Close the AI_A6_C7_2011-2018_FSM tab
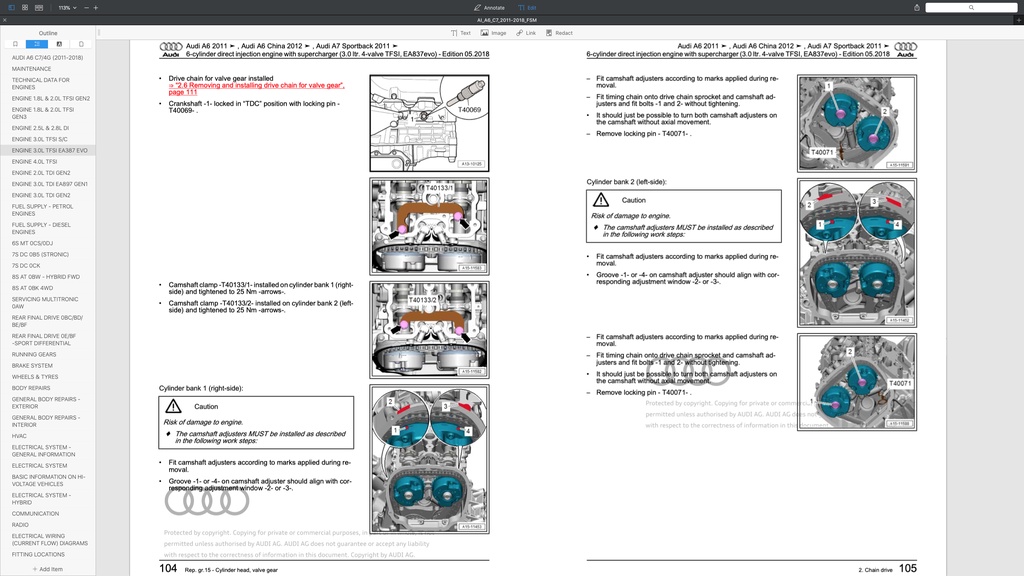Image resolution: width=1024 pixels, height=576 pixels. tap(5, 20)
